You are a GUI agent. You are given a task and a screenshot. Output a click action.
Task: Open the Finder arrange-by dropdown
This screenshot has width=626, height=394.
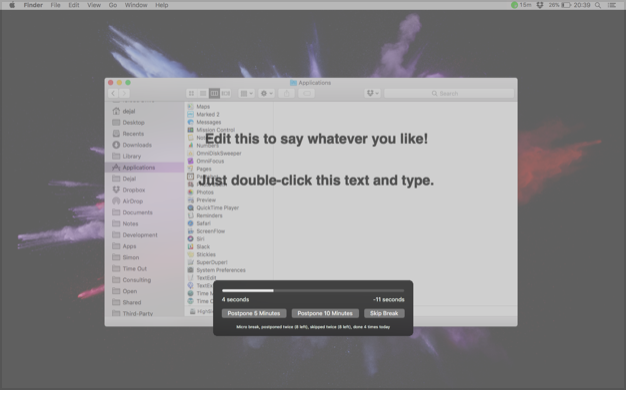(x=246, y=93)
